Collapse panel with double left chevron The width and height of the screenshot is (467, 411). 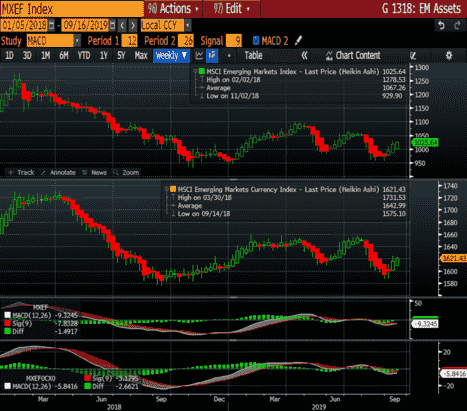point(304,55)
